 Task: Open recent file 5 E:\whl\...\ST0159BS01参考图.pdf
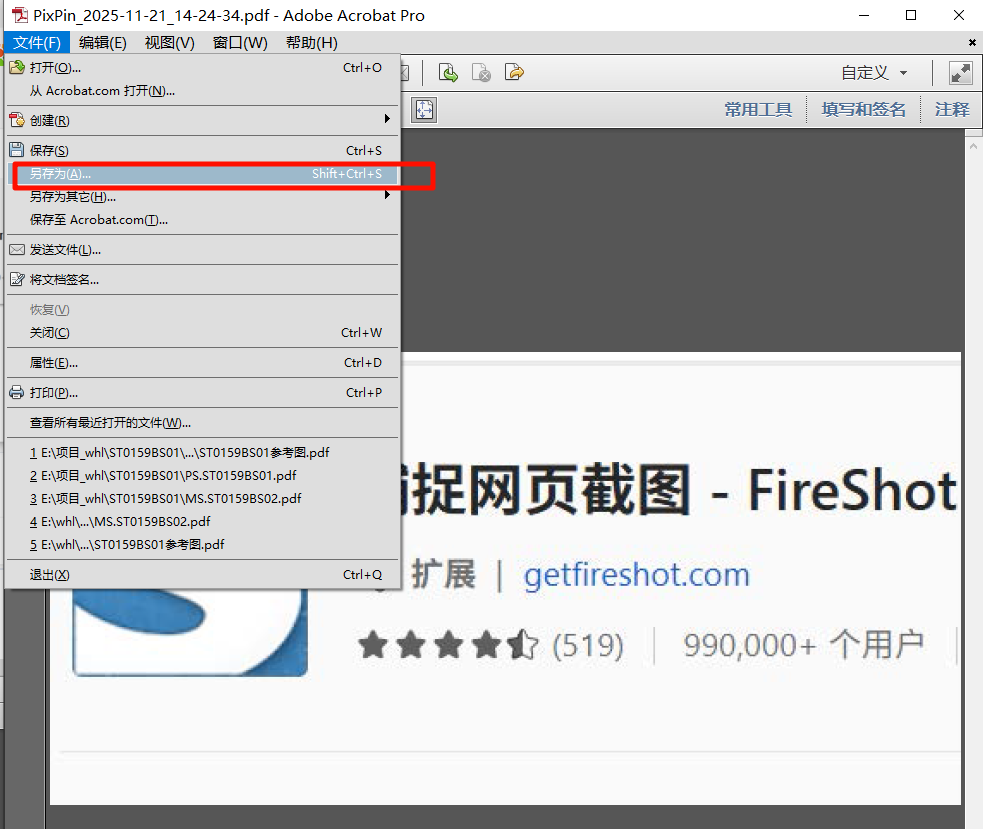coord(202,545)
